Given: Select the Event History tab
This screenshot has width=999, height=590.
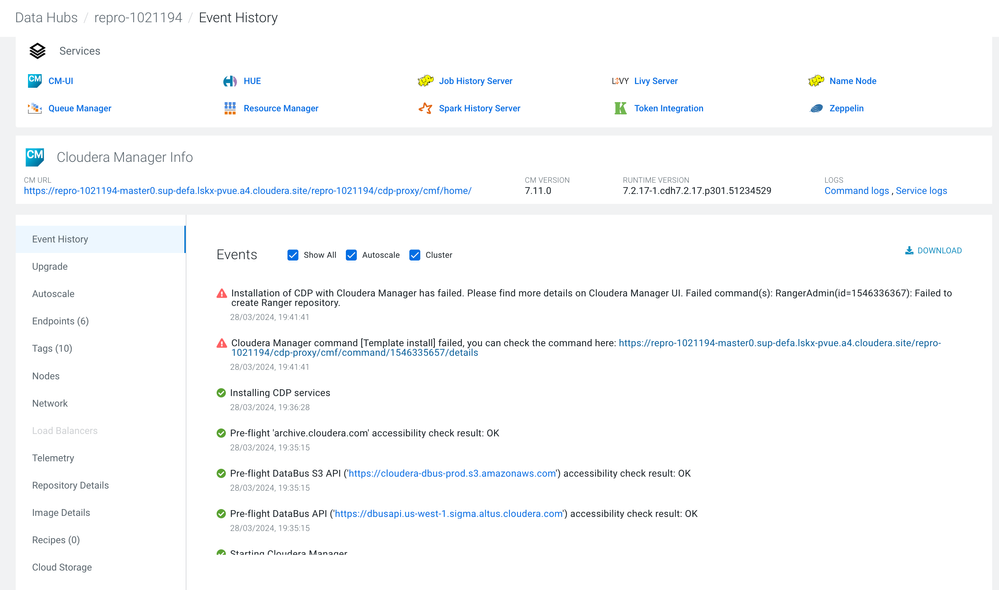Looking at the screenshot, I should pyautogui.click(x=101, y=239).
